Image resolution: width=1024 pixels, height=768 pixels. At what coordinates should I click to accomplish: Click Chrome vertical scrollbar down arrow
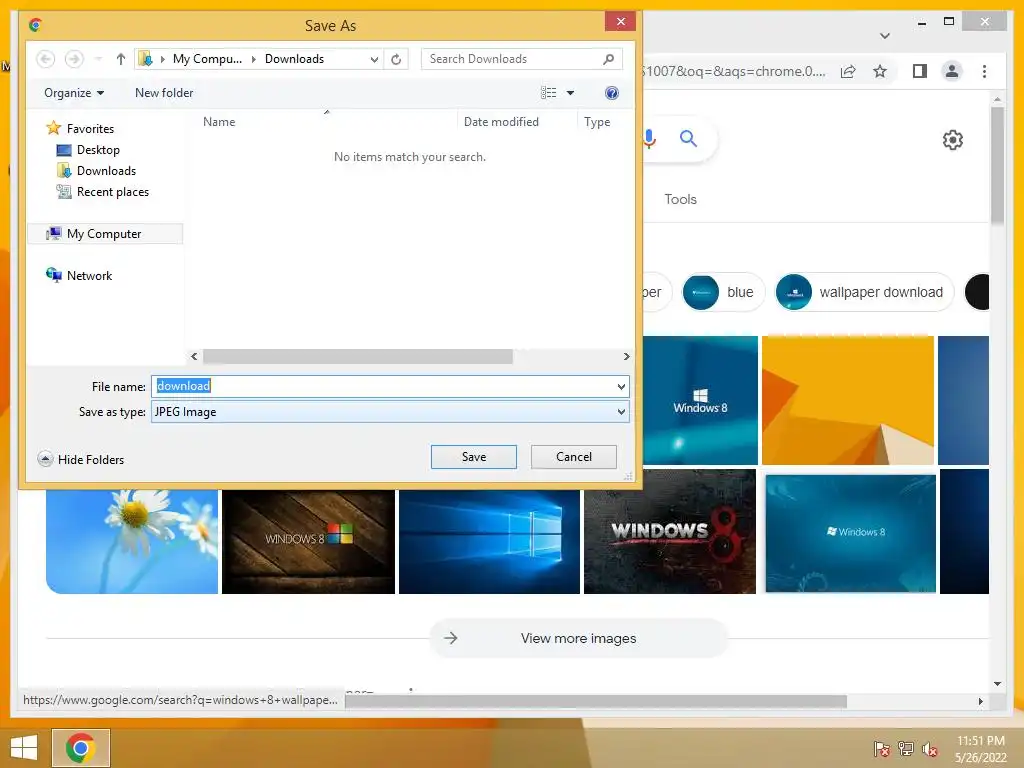coord(997,684)
